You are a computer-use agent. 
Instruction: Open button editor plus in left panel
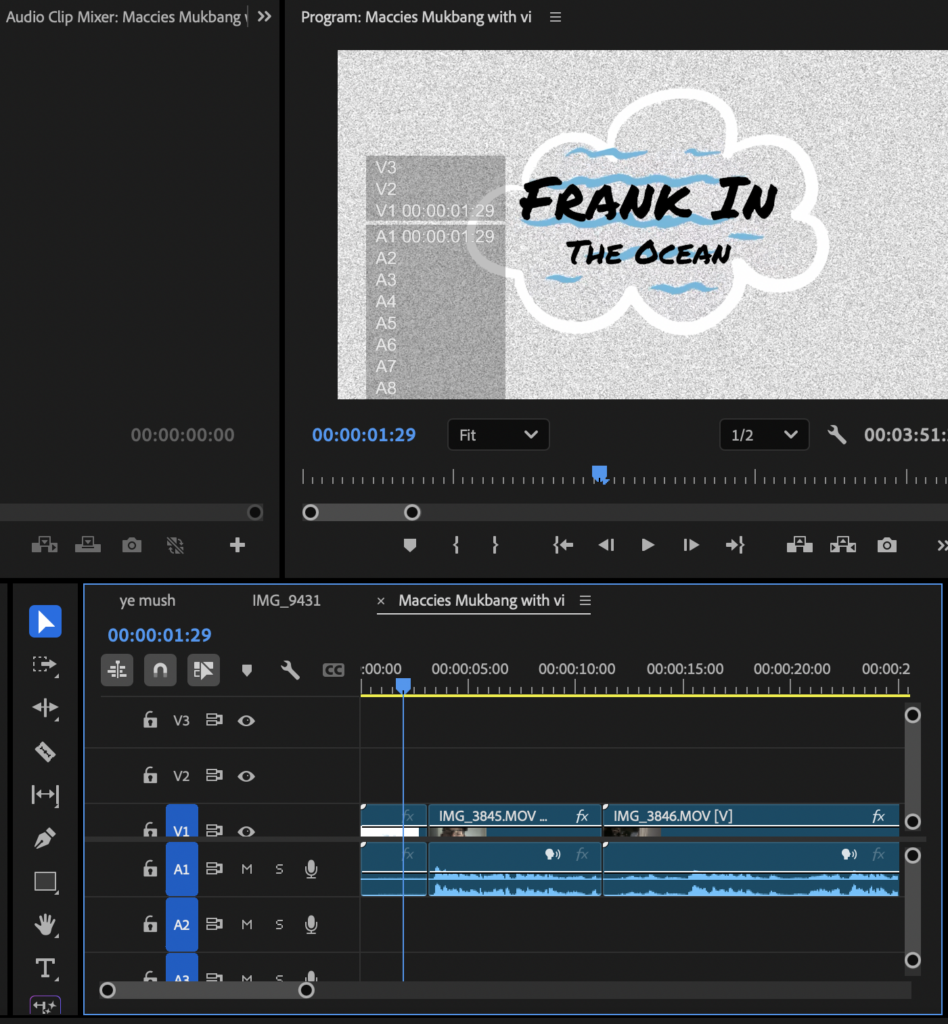(x=237, y=545)
